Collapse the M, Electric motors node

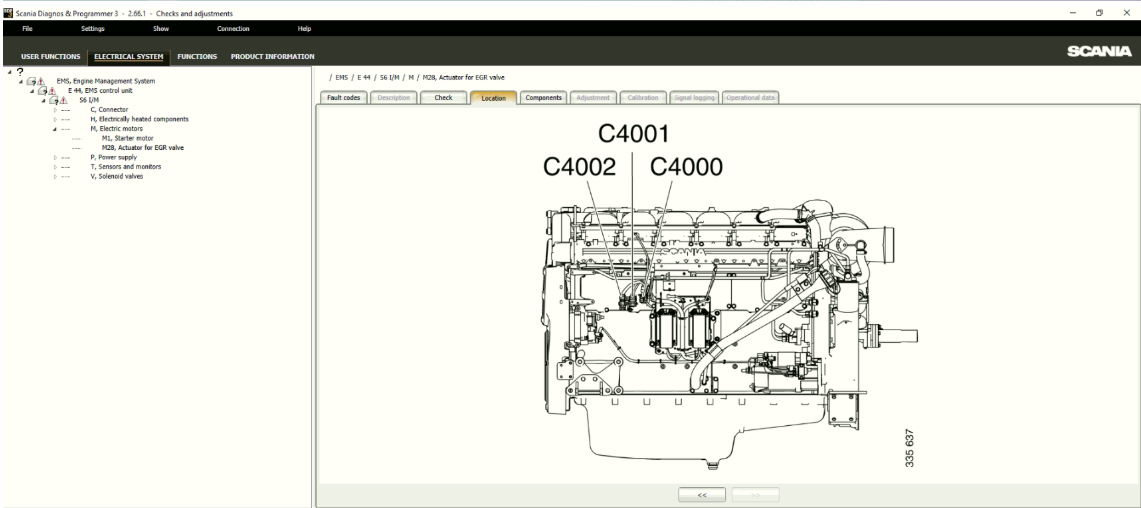pyautogui.click(x=55, y=129)
